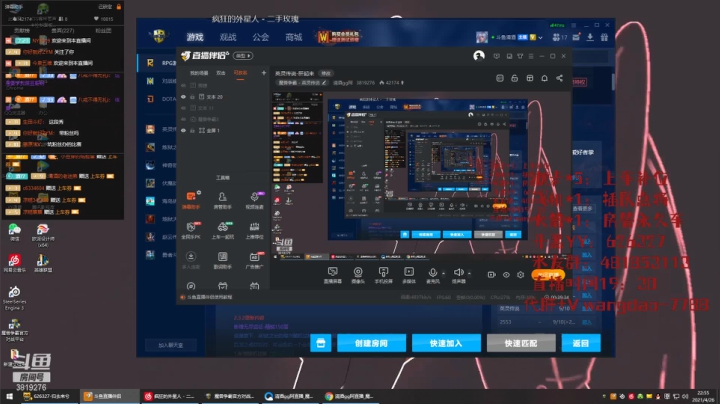Switch to the 观战 tab in the game platform

coord(228,37)
